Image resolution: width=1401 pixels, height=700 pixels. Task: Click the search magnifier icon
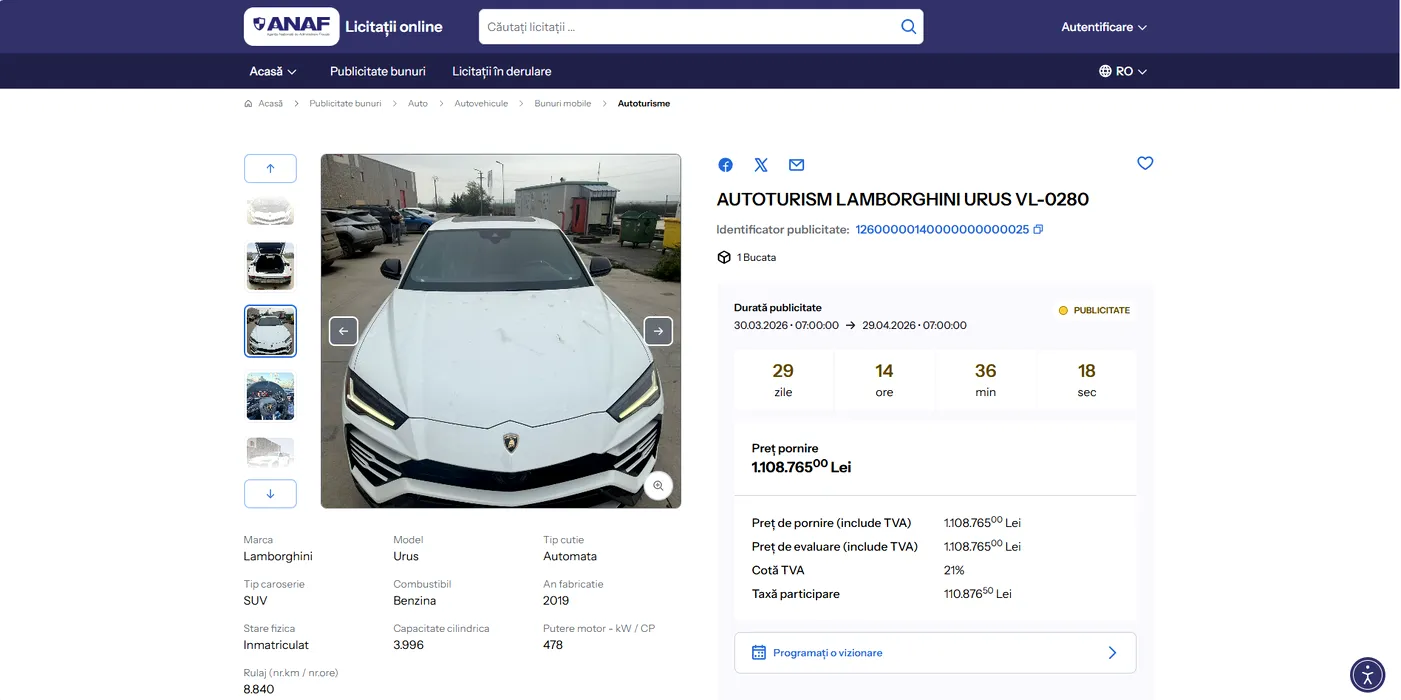point(908,27)
